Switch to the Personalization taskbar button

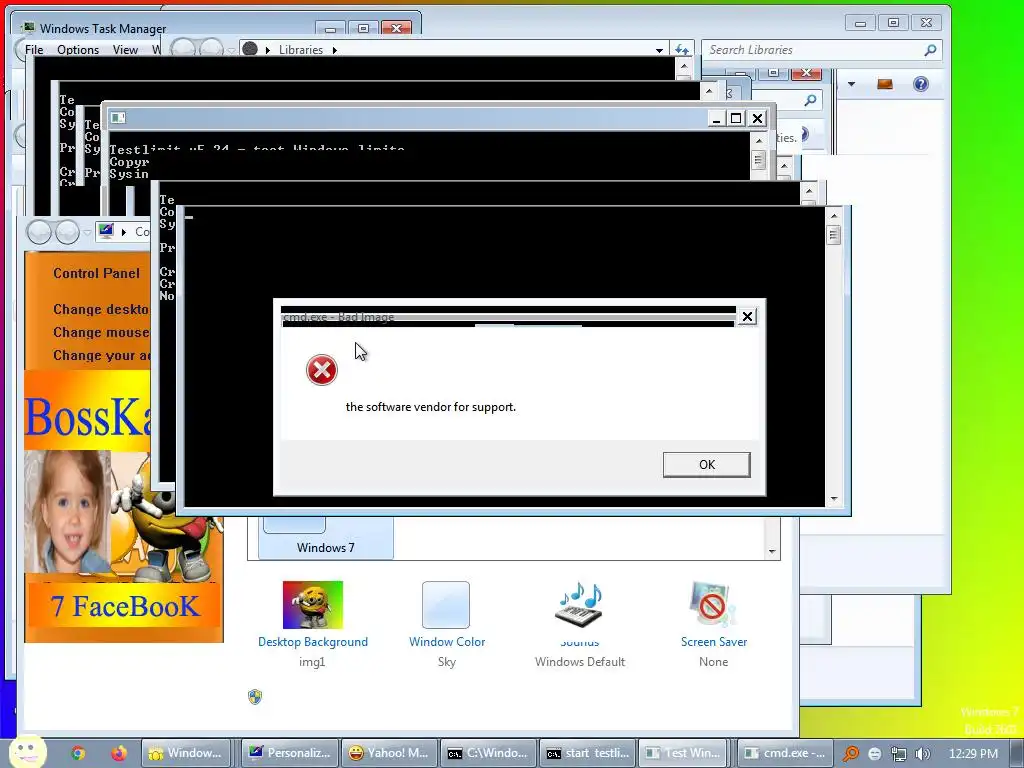pyautogui.click(x=290, y=753)
